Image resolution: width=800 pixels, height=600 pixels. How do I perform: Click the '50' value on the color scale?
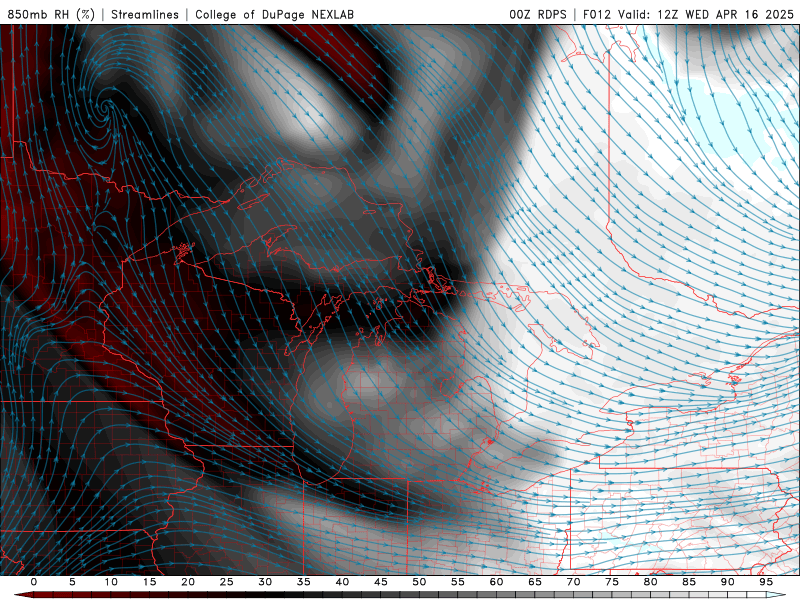pyautogui.click(x=419, y=582)
